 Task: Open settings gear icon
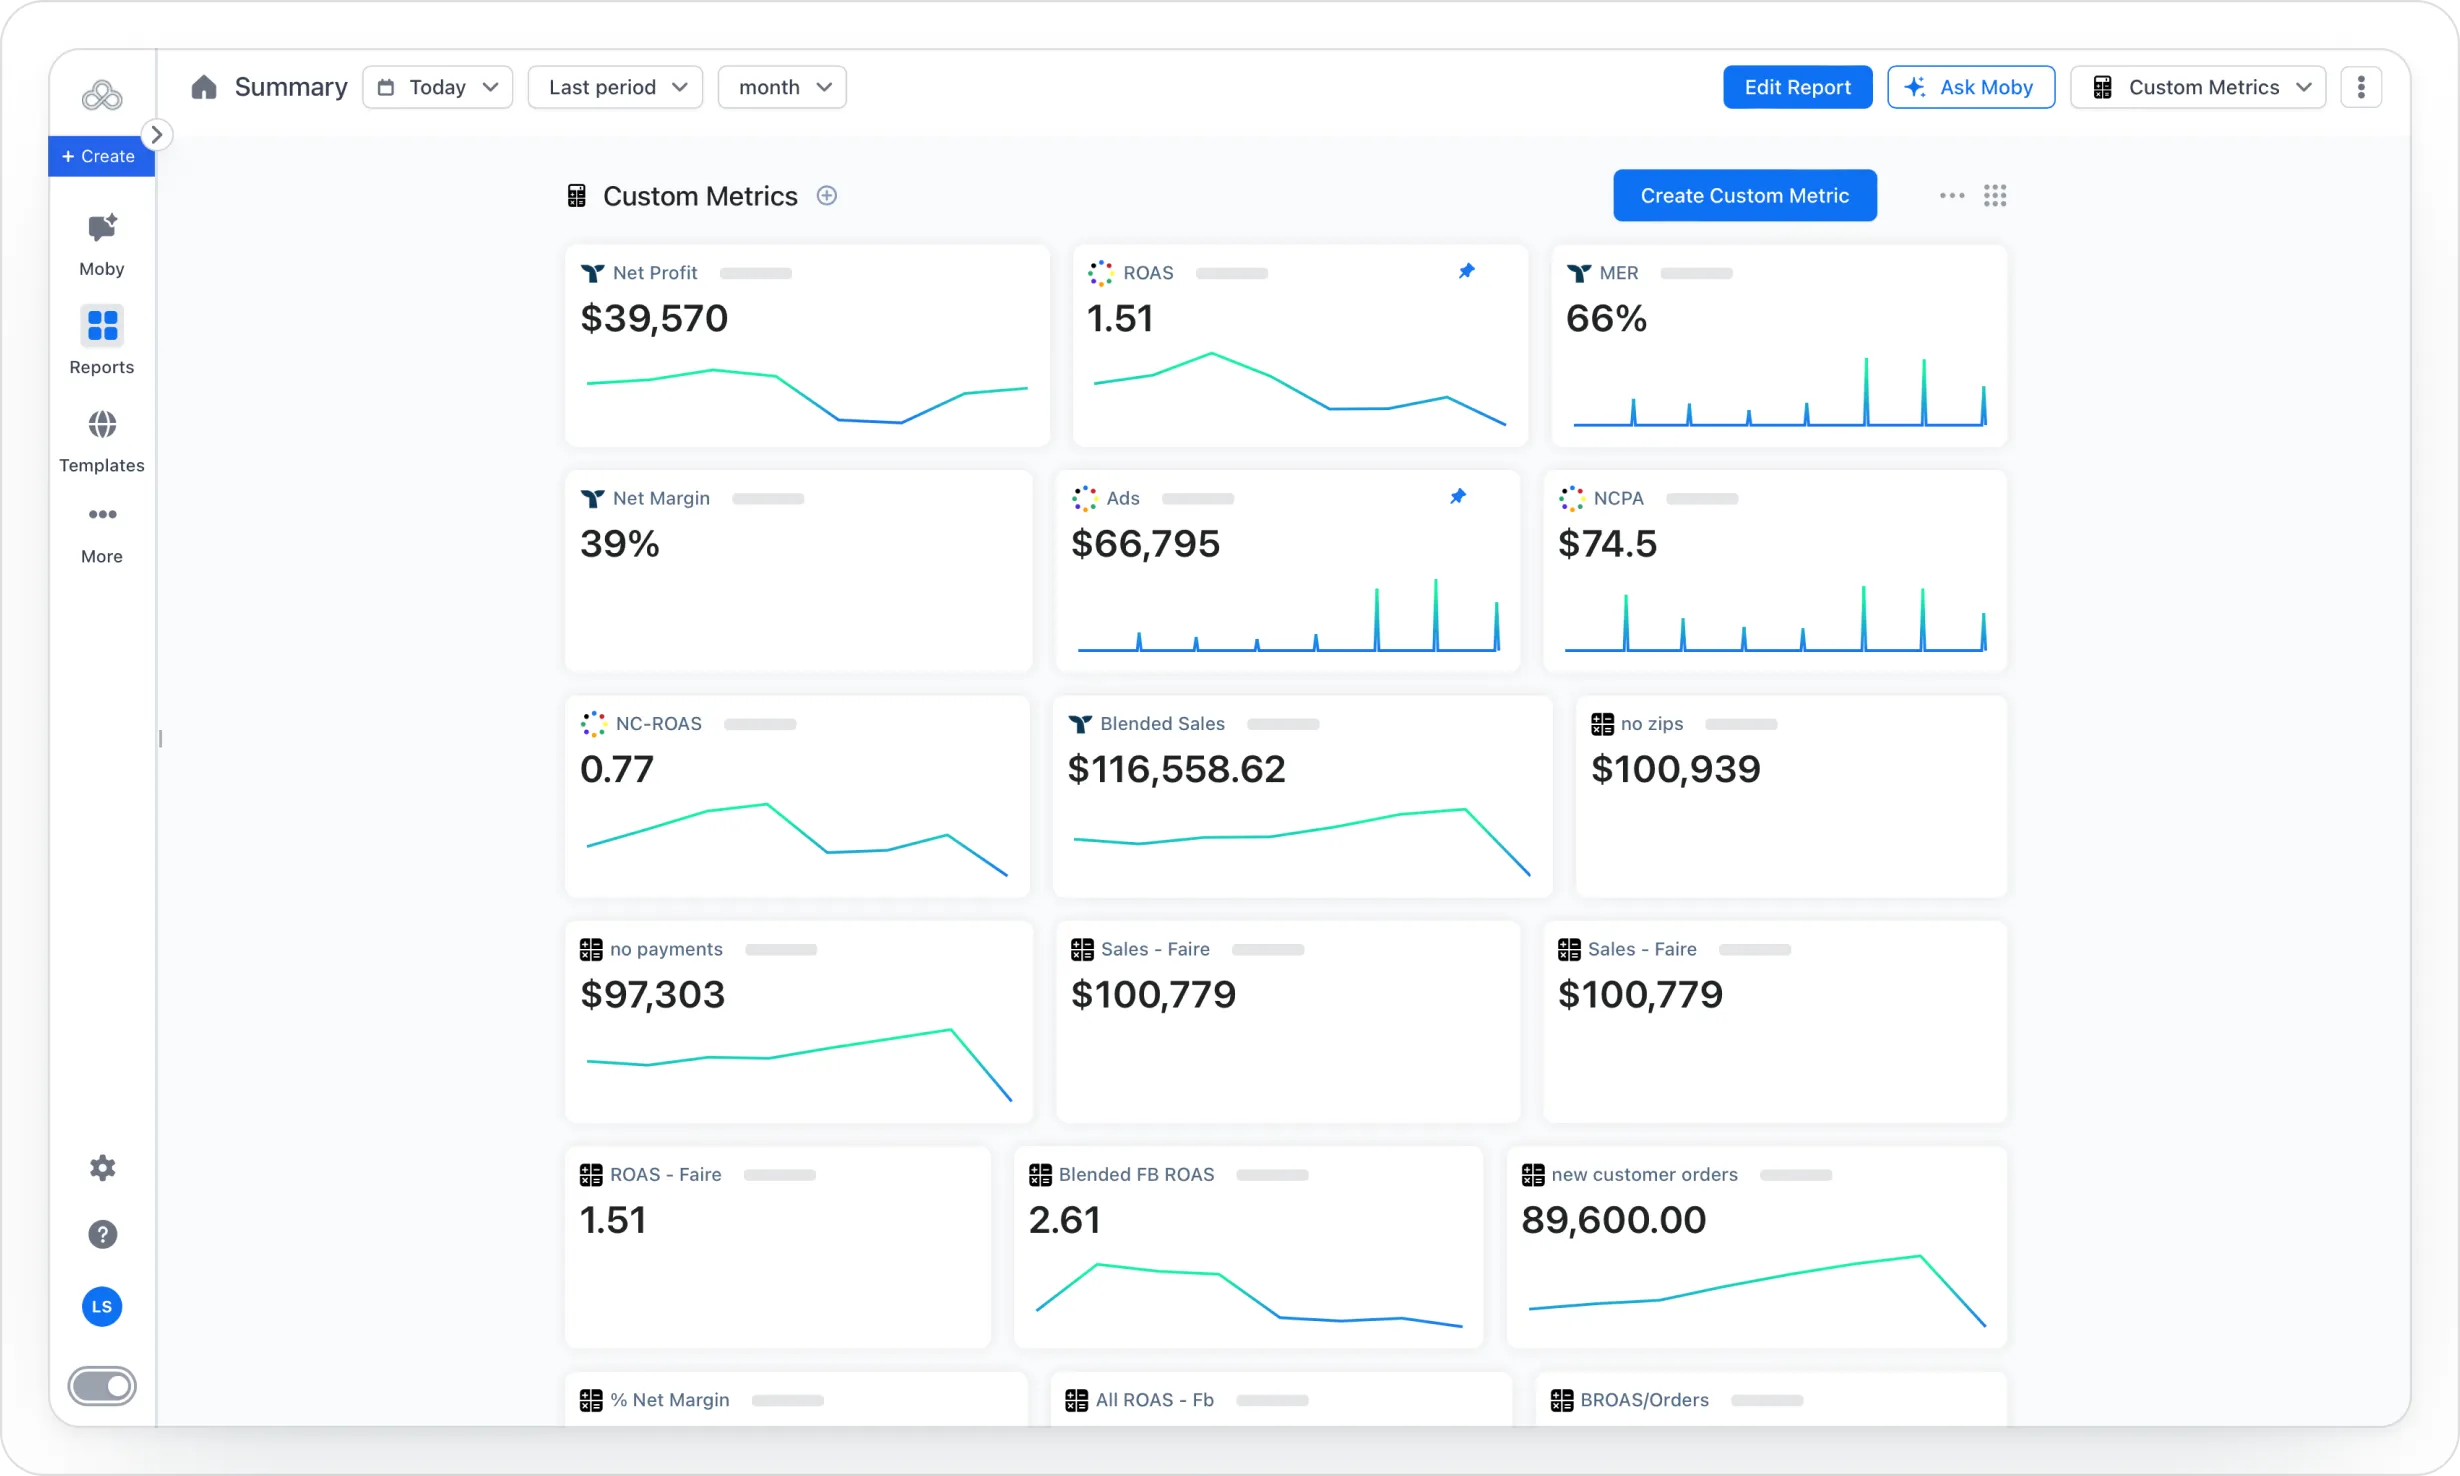[102, 1167]
